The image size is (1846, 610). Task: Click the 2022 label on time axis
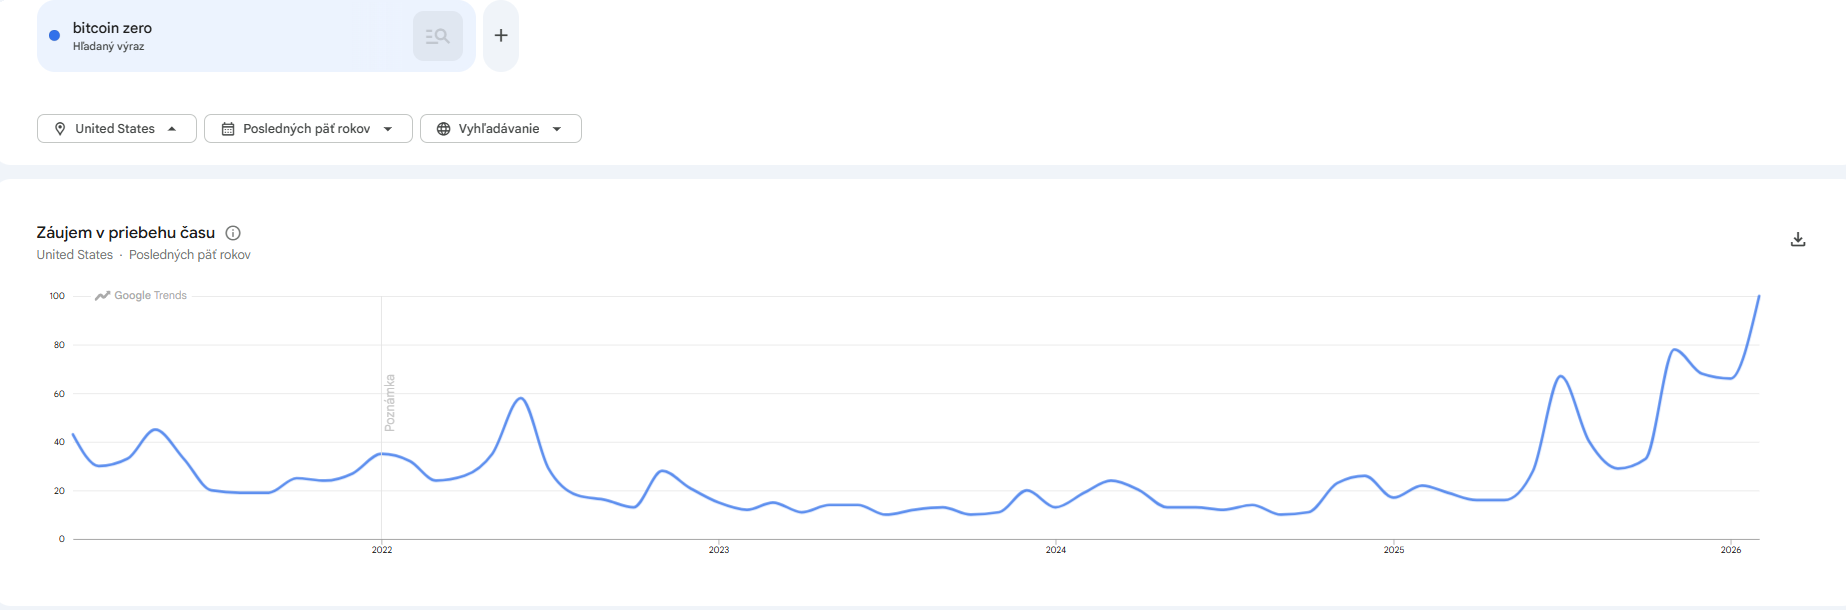(x=382, y=550)
